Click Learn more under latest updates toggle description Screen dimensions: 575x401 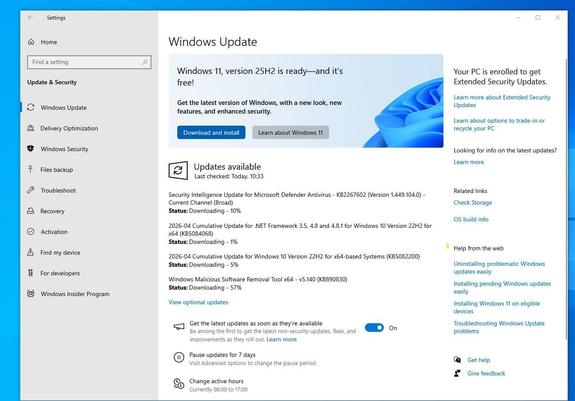click(281, 339)
